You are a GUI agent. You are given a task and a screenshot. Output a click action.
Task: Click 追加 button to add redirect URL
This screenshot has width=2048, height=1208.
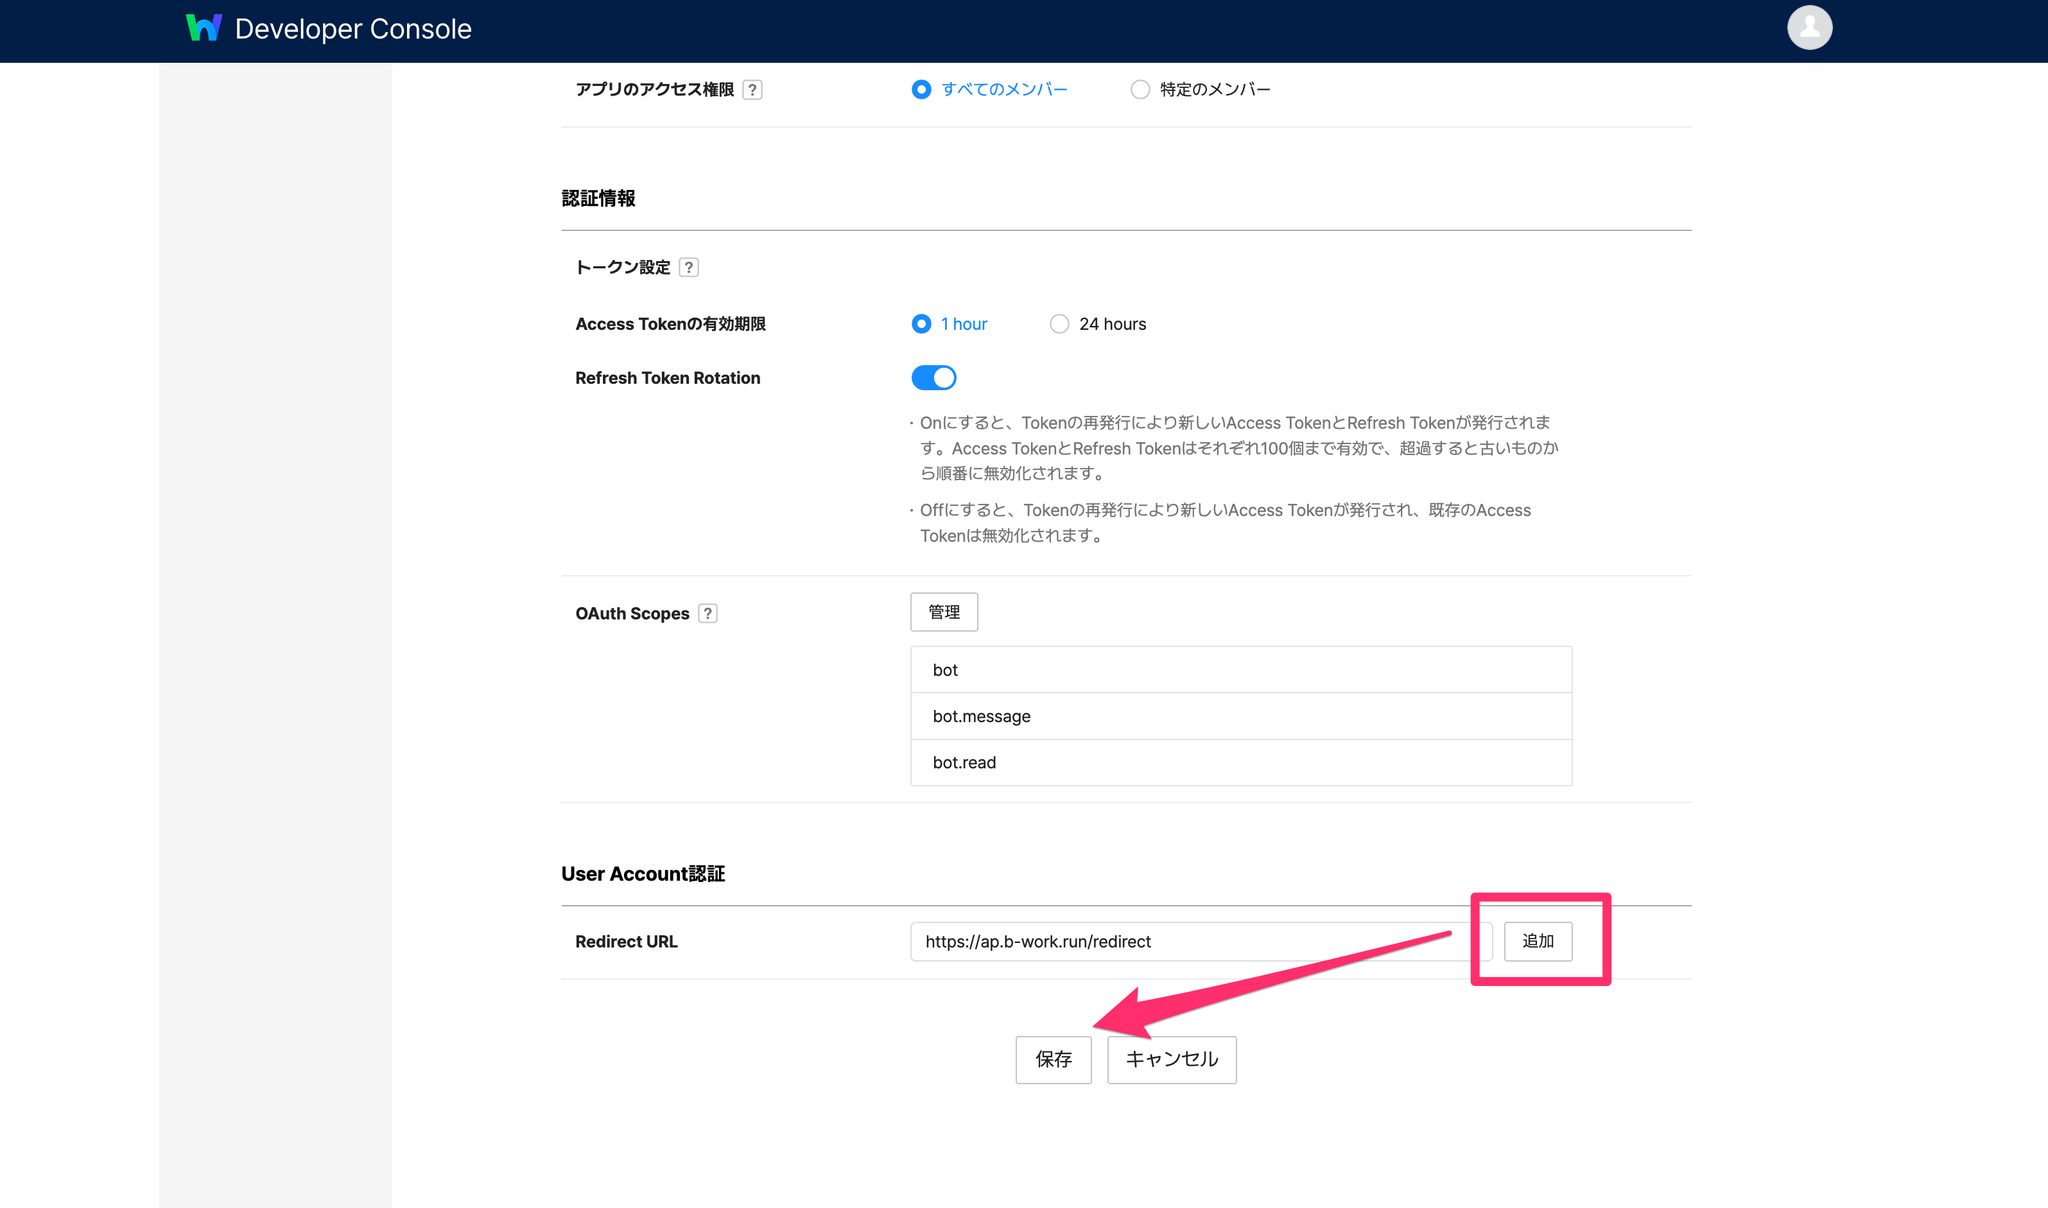point(1537,942)
